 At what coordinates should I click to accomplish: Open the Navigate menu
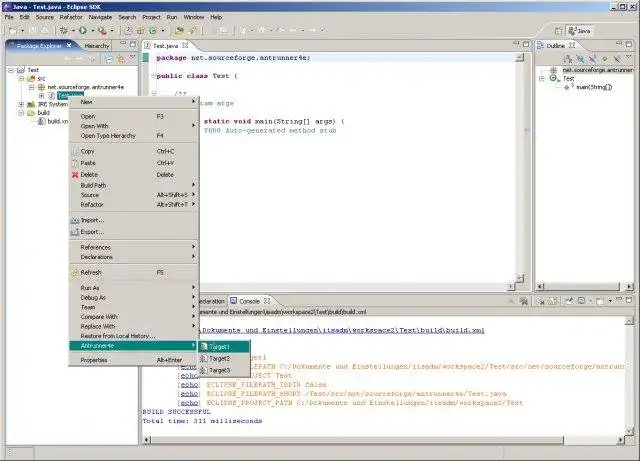pos(100,17)
